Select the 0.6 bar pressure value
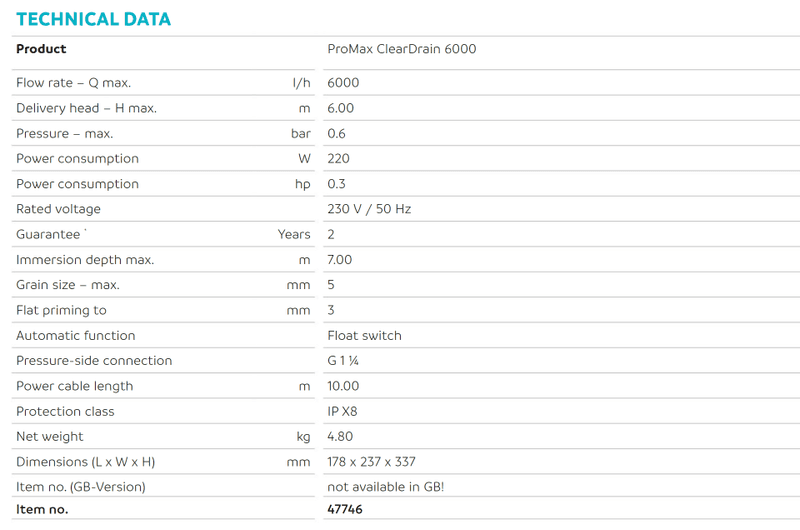 pyautogui.click(x=336, y=133)
